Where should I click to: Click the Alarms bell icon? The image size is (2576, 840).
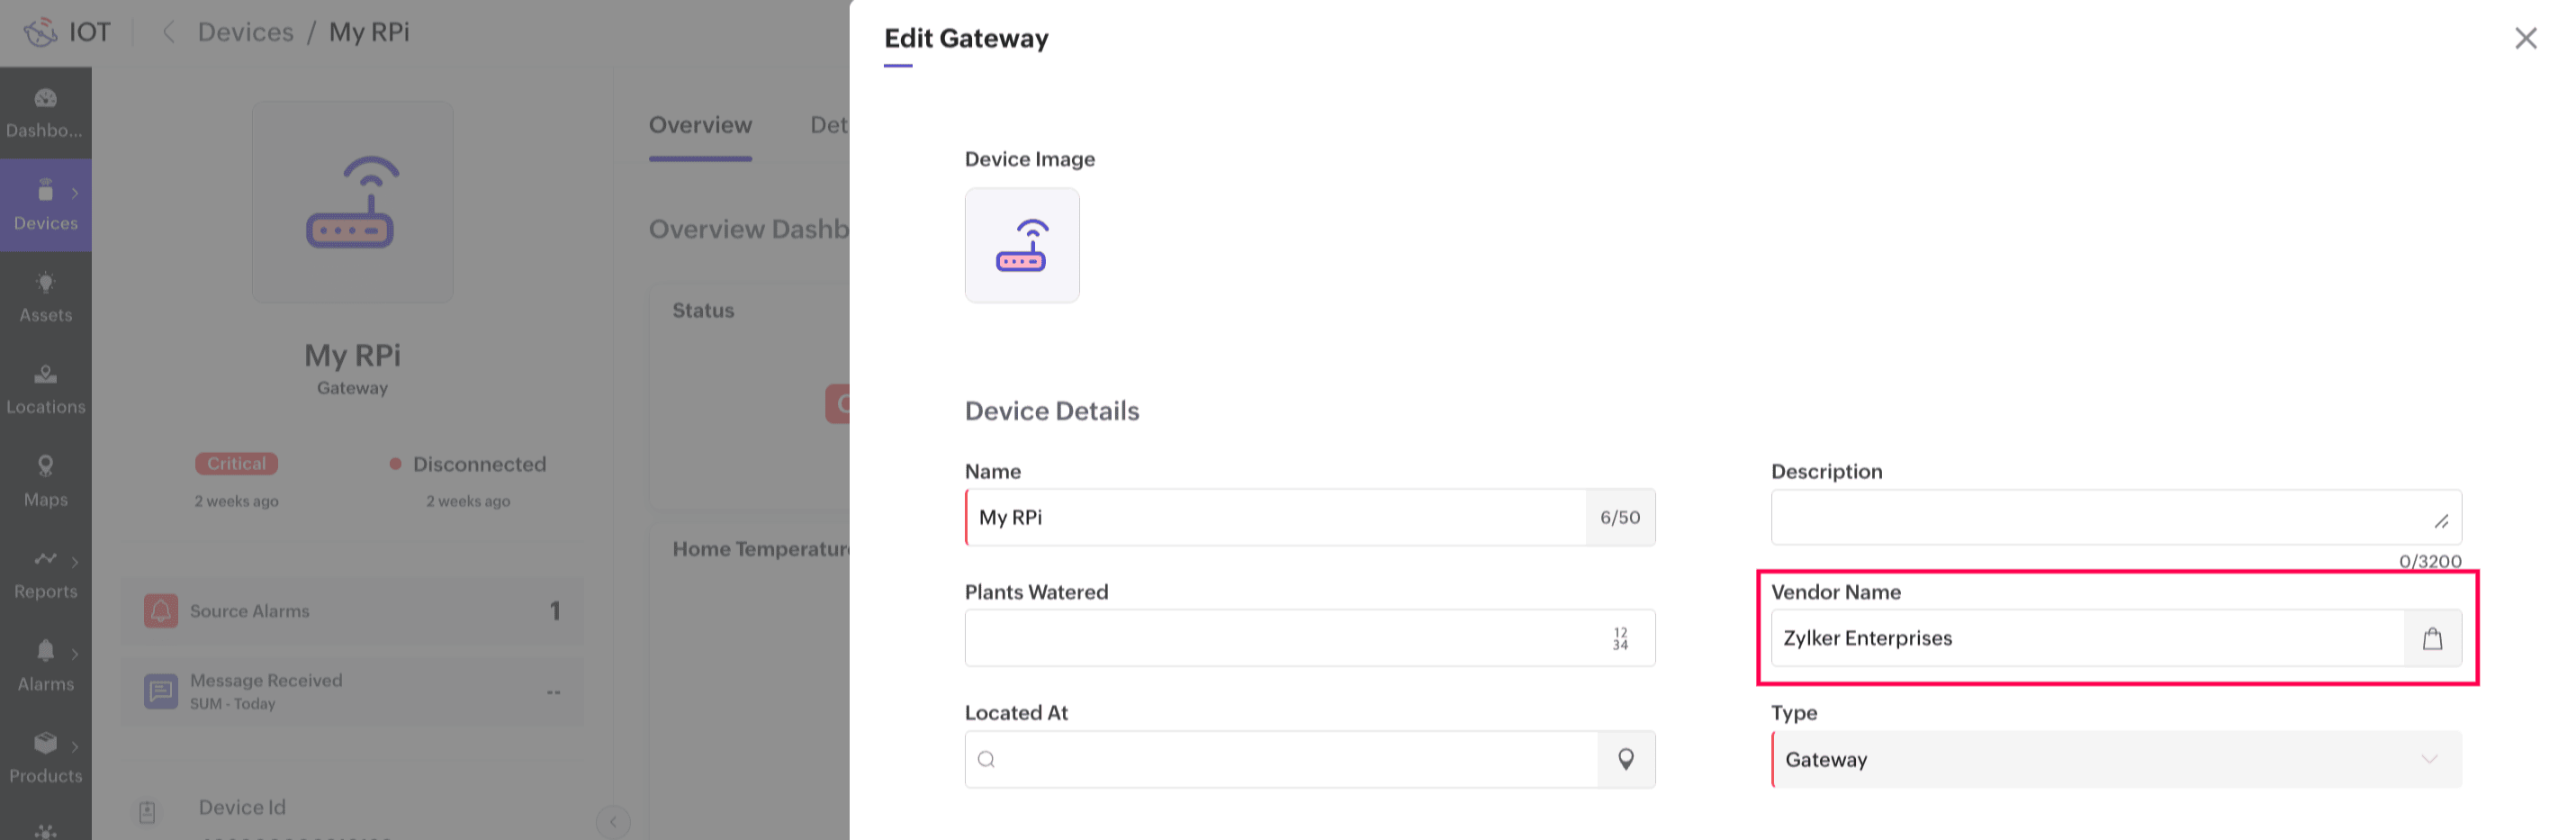(45, 652)
